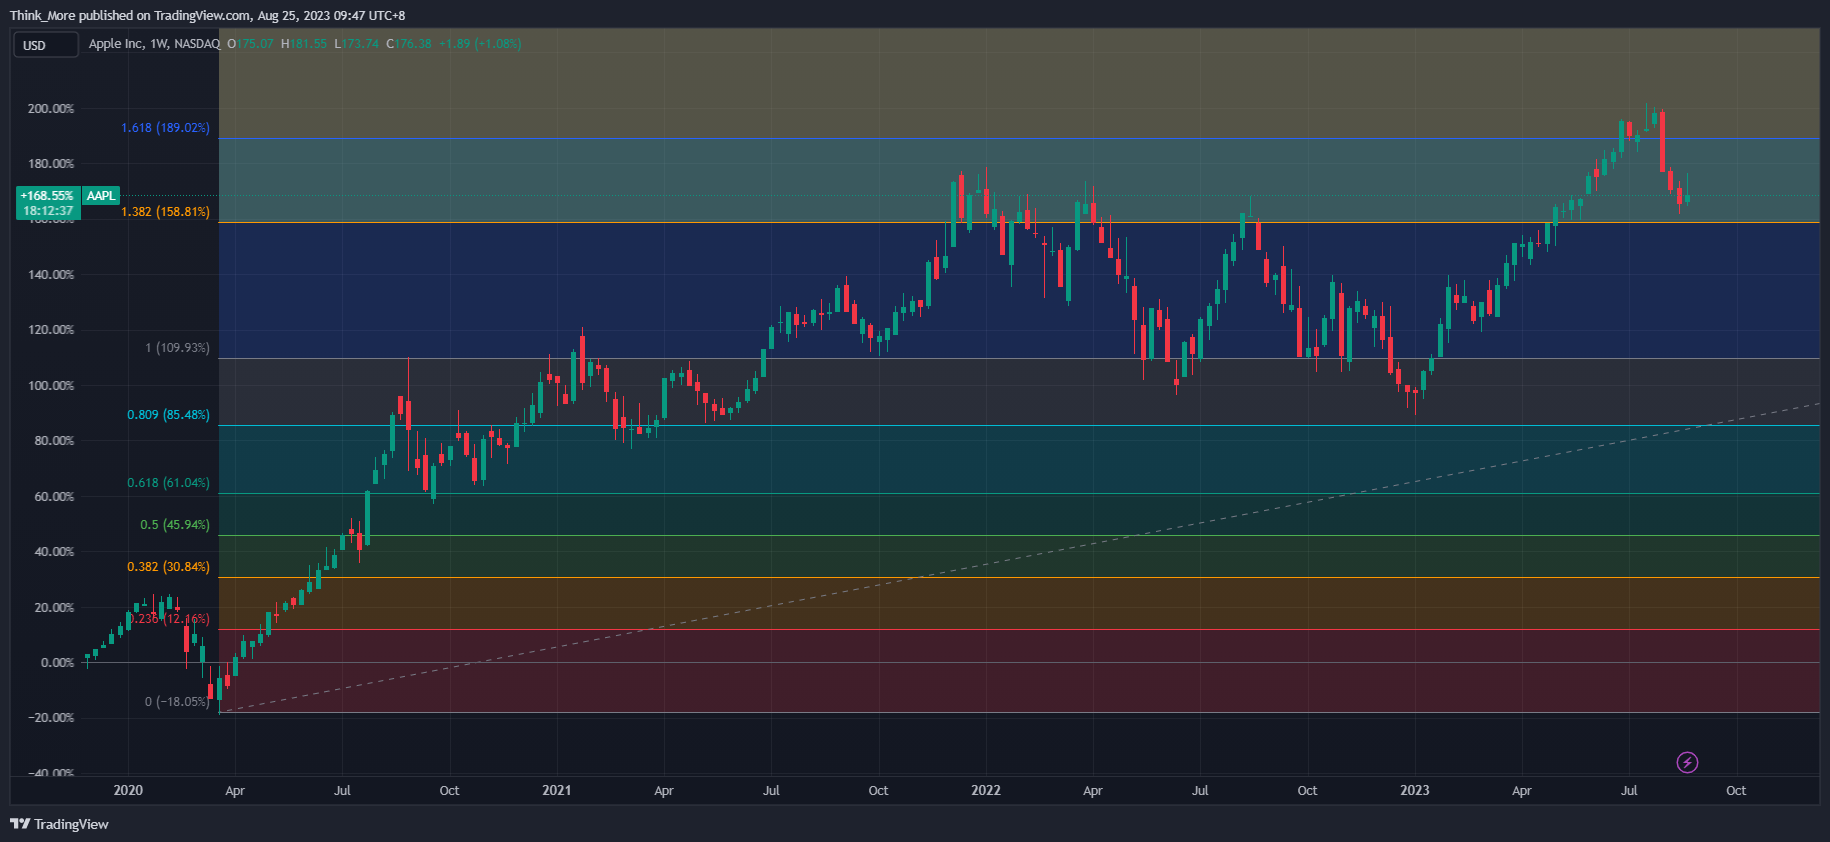Click the 0.00% price axis label

[58, 663]
